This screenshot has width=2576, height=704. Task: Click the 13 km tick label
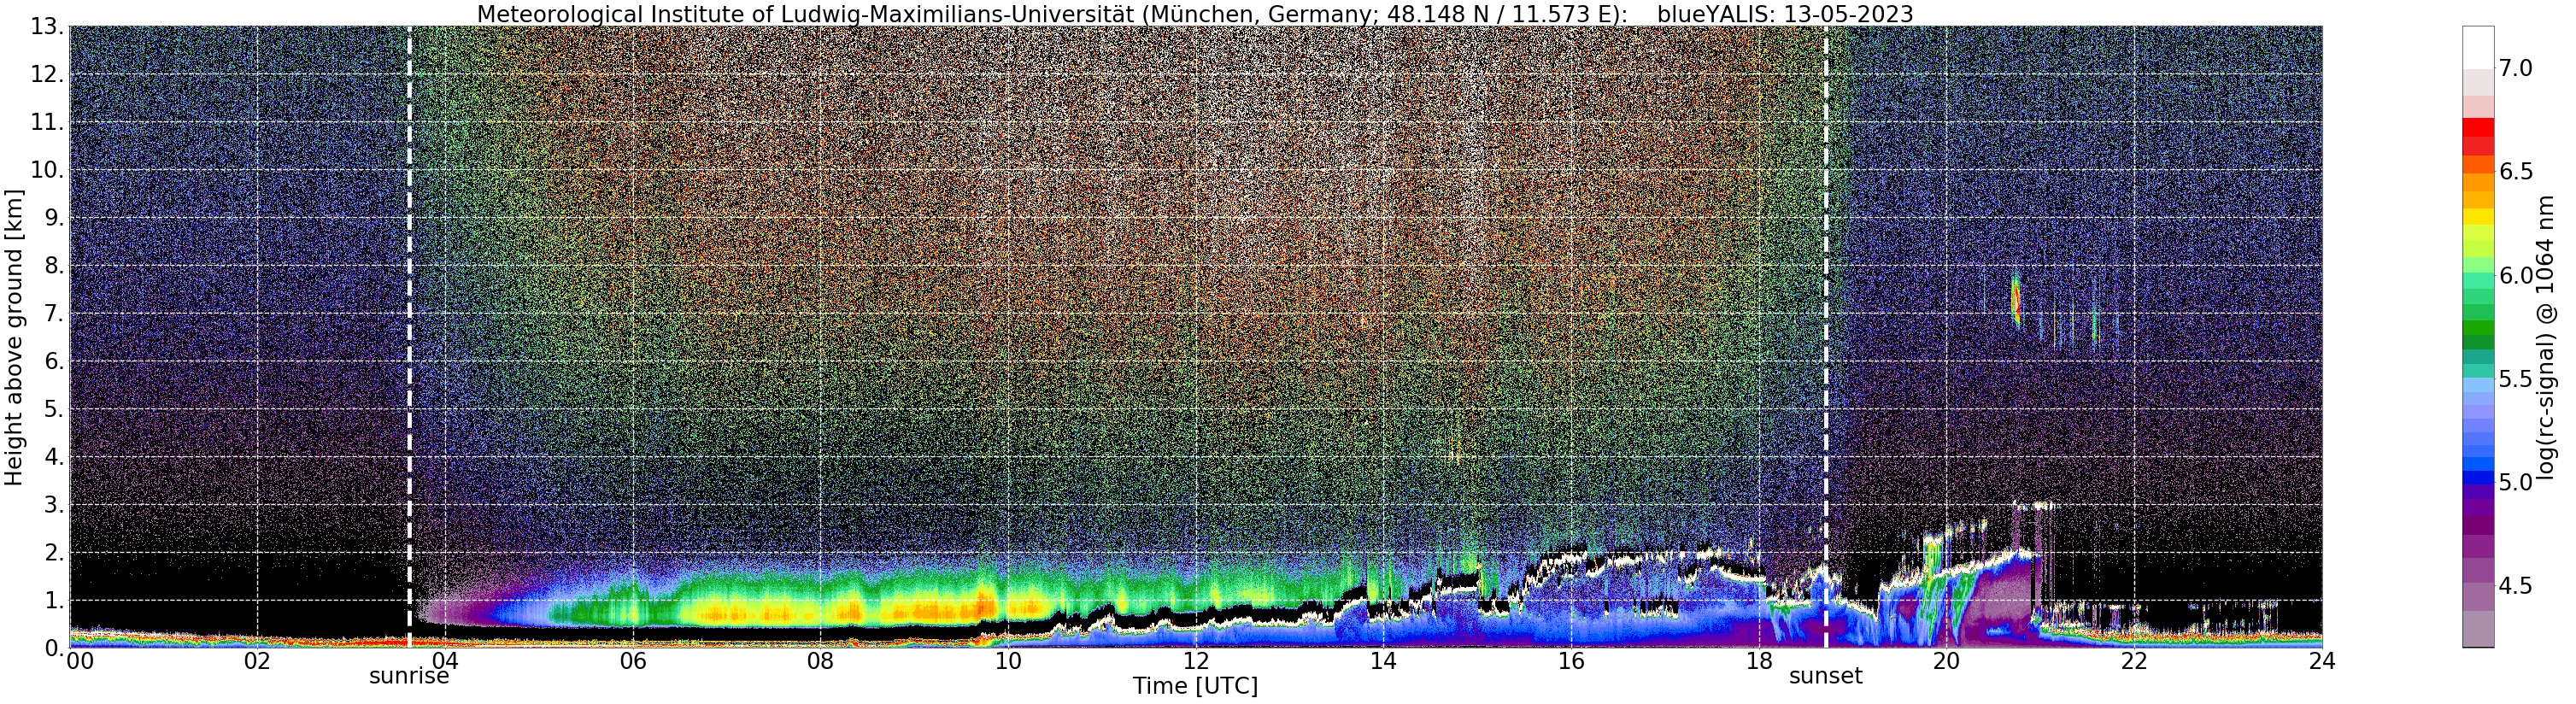click(46, 27)
